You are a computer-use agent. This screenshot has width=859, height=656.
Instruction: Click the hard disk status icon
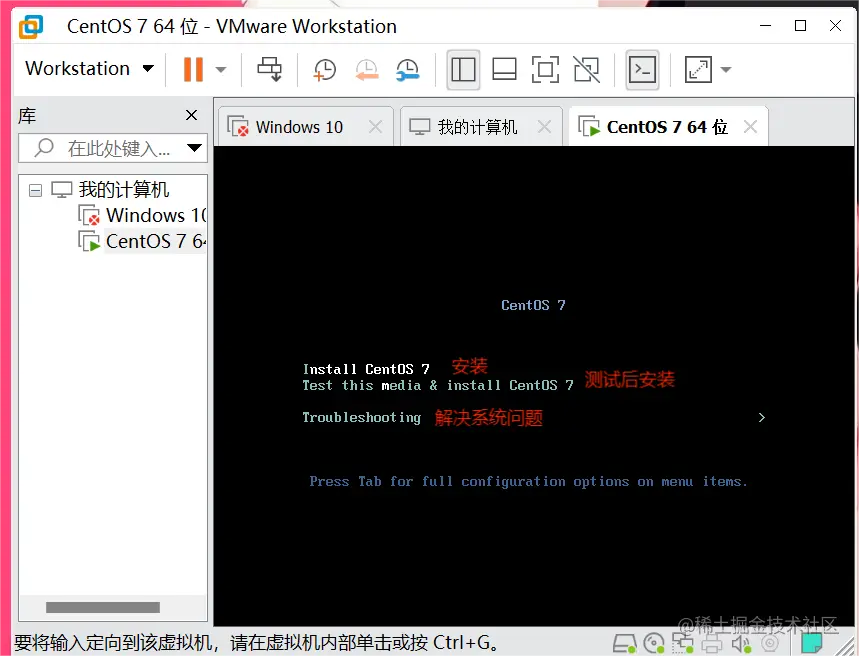(625, 644)
